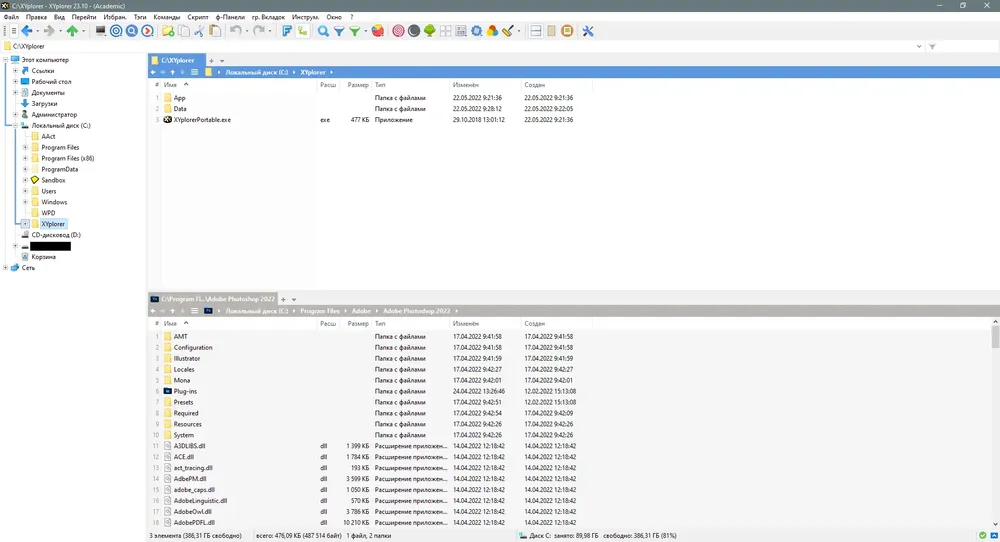The width and height of the screenshot is (1000, 542).
Task: Select XYplorerPortable.exe in the file list
Action: click(x=202, y=119)
